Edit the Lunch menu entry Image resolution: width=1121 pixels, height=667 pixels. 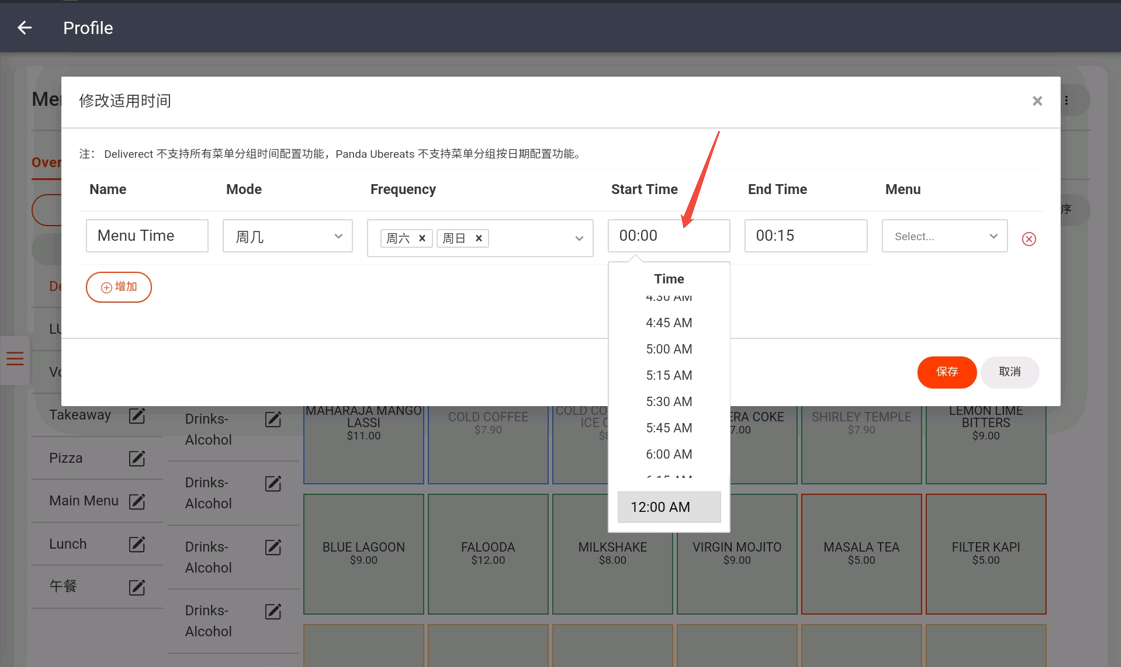137,544
